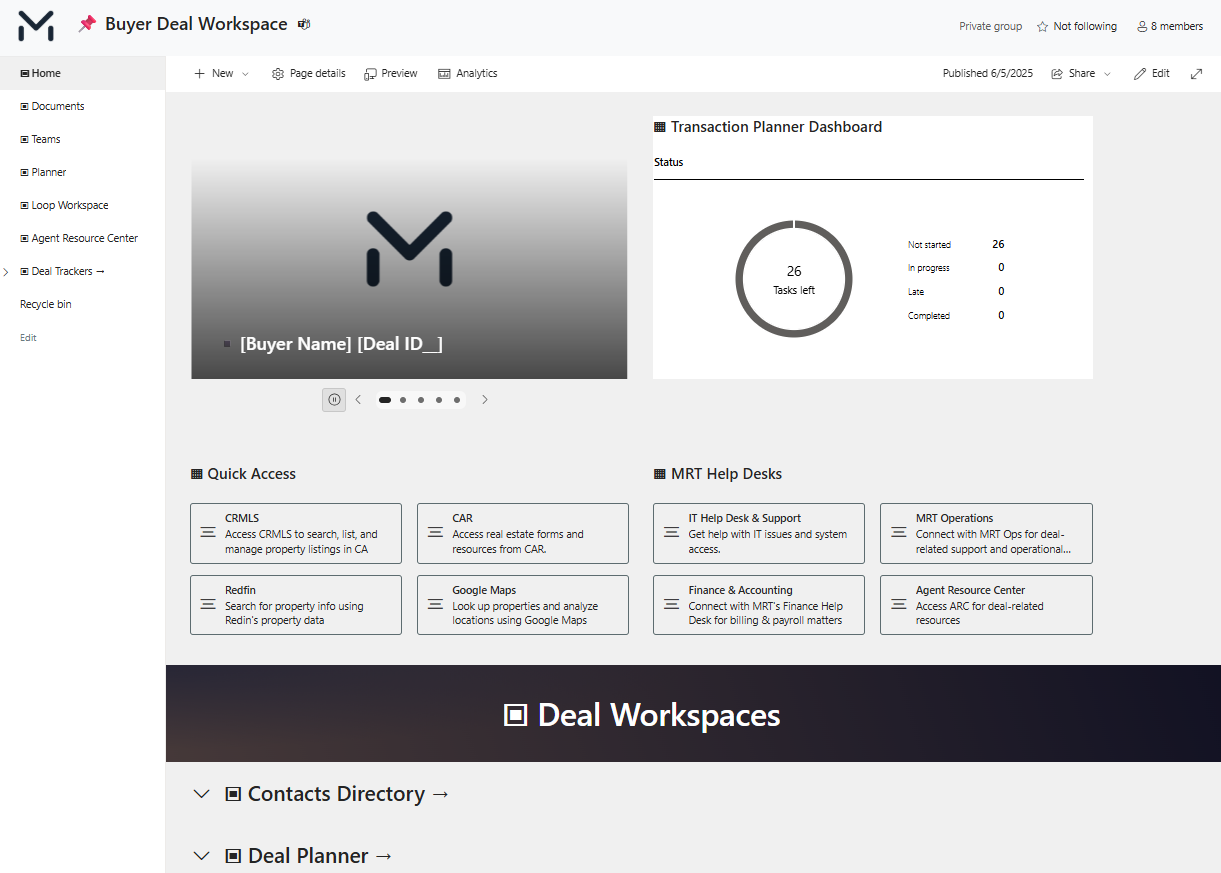Click the New plus button

coord(213,73)
